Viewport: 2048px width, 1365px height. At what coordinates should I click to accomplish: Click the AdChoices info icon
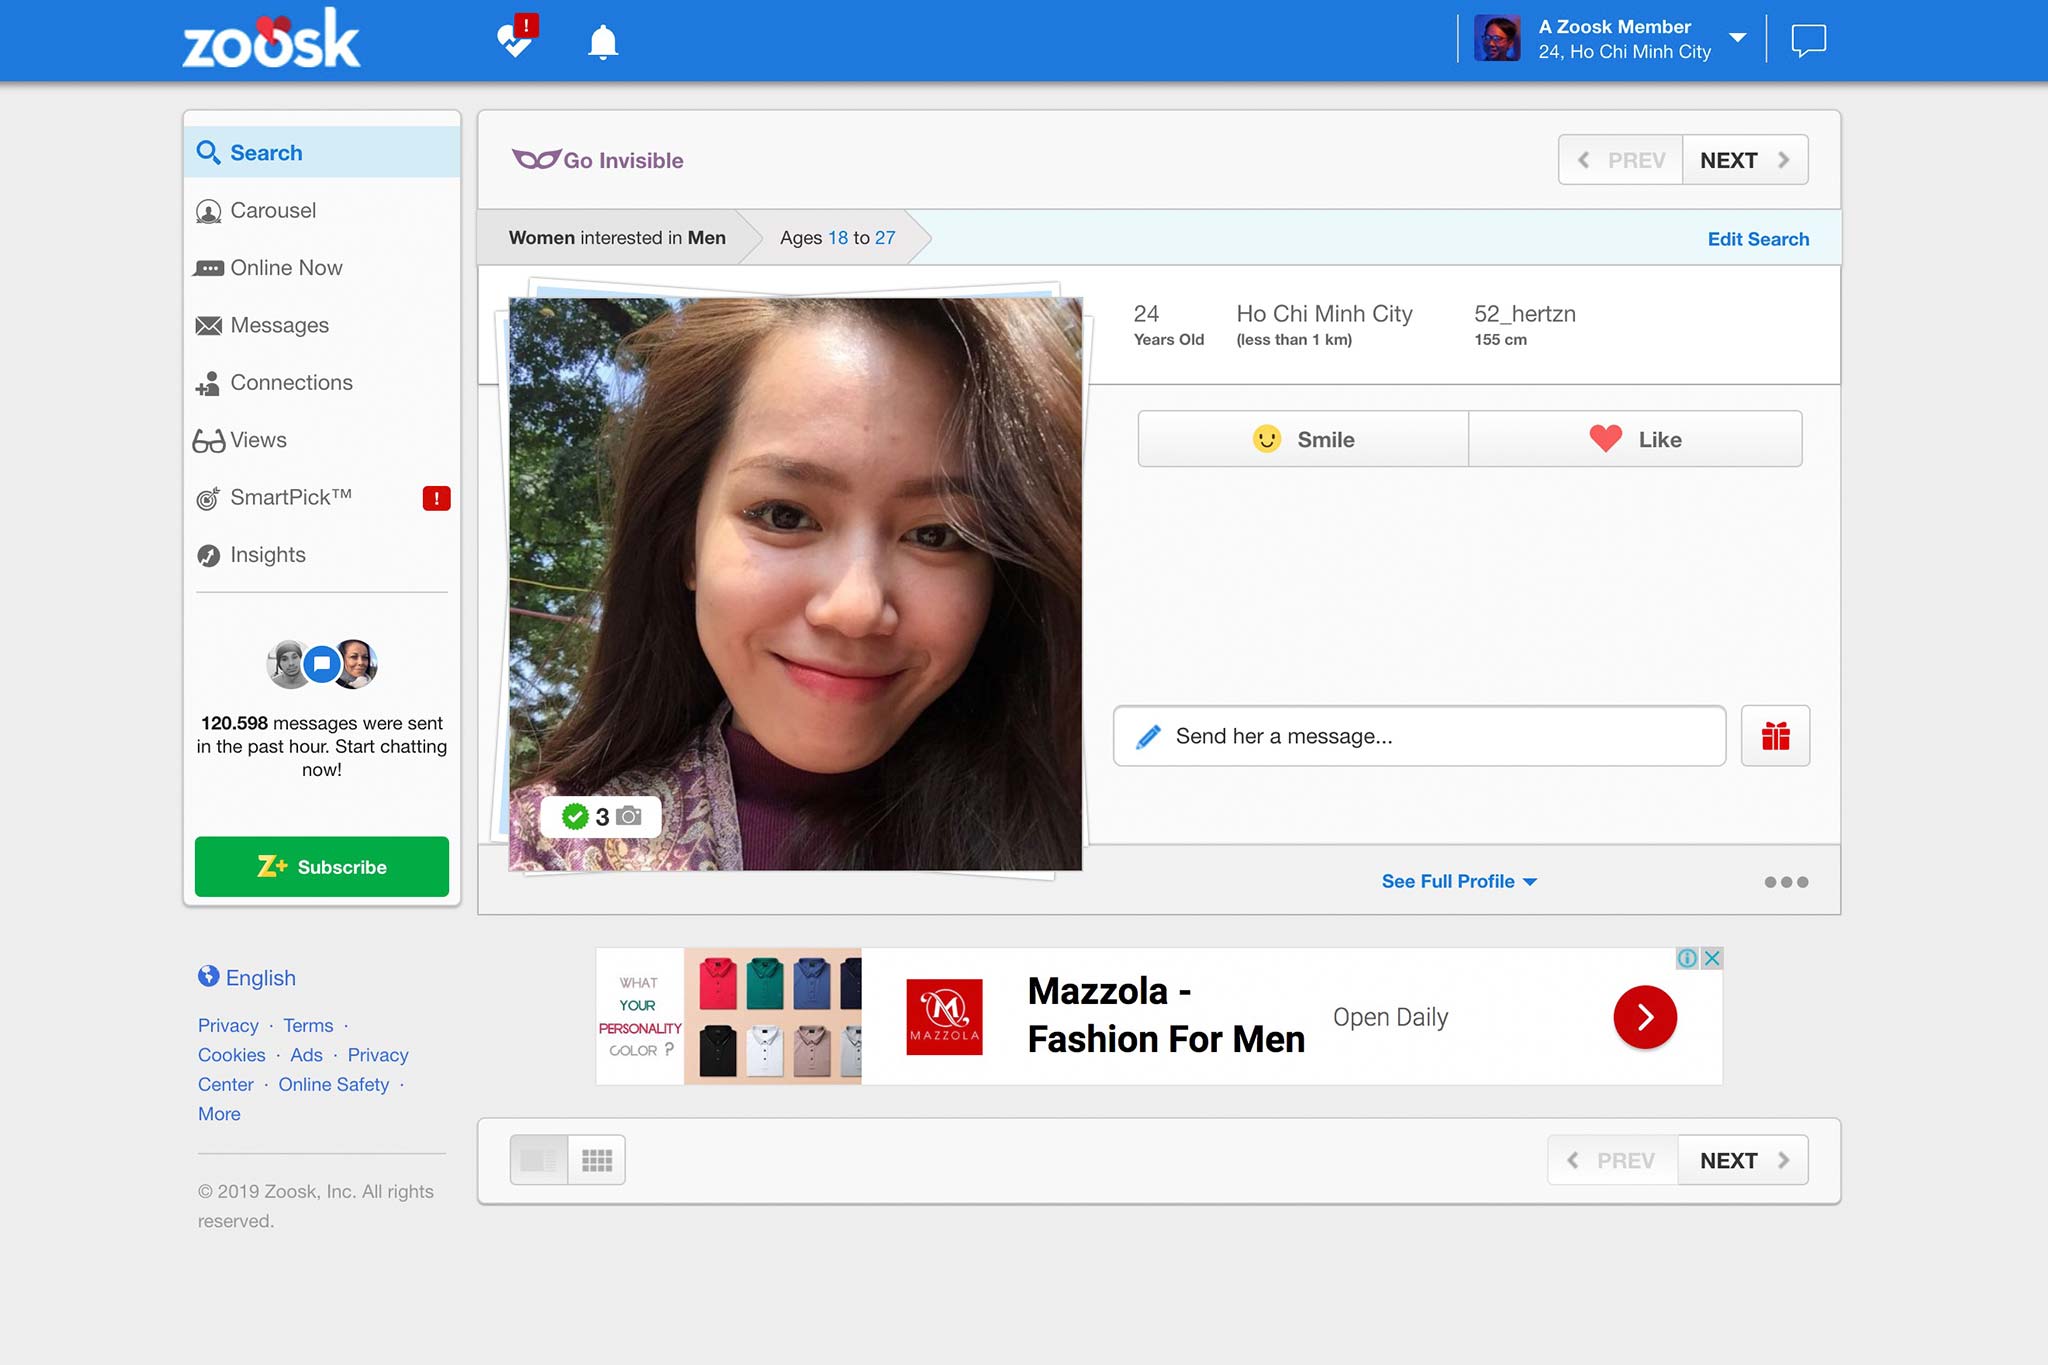(1687, 958)
